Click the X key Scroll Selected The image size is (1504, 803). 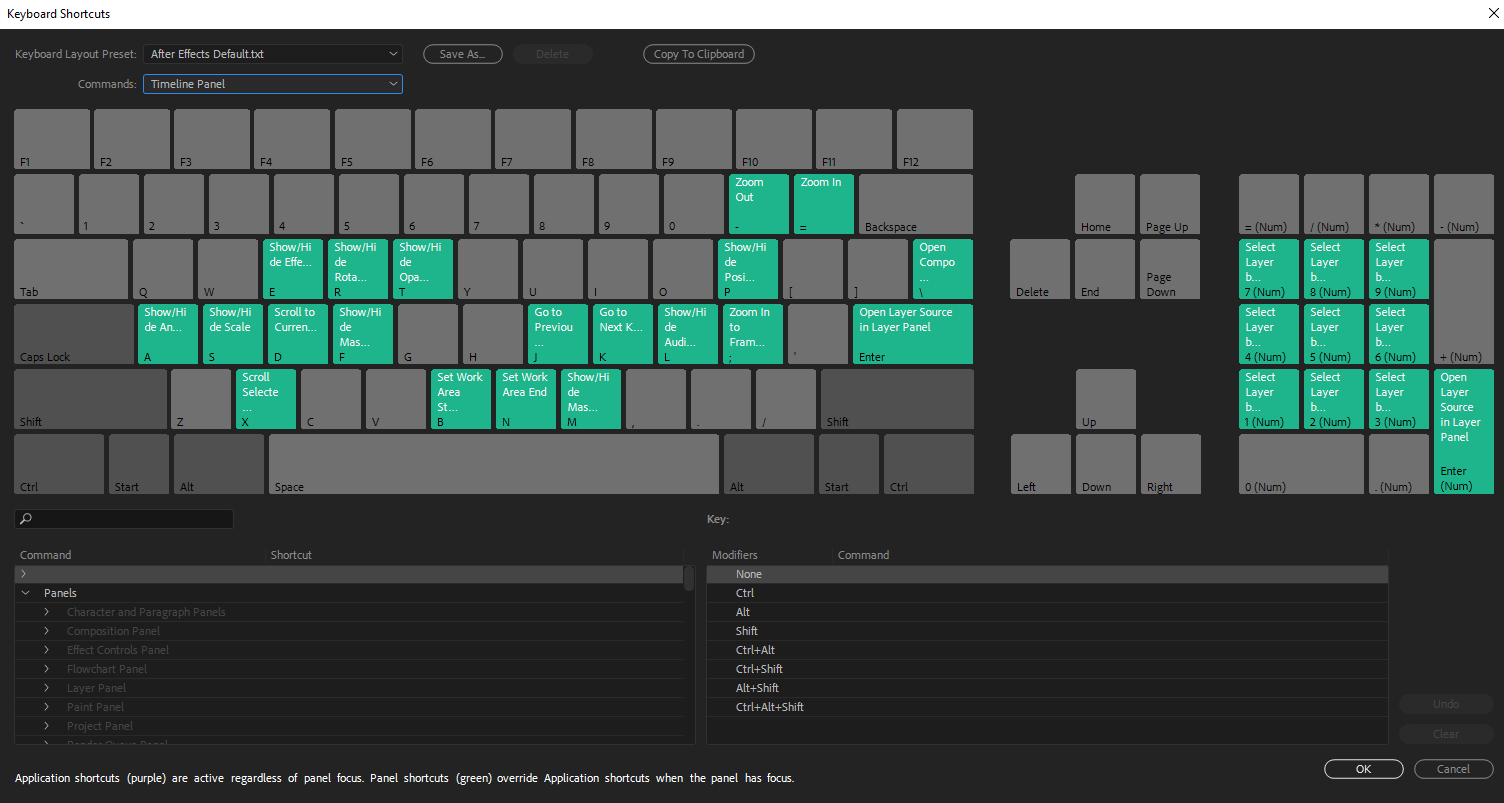pyautogui.click(x=266, y=399)
